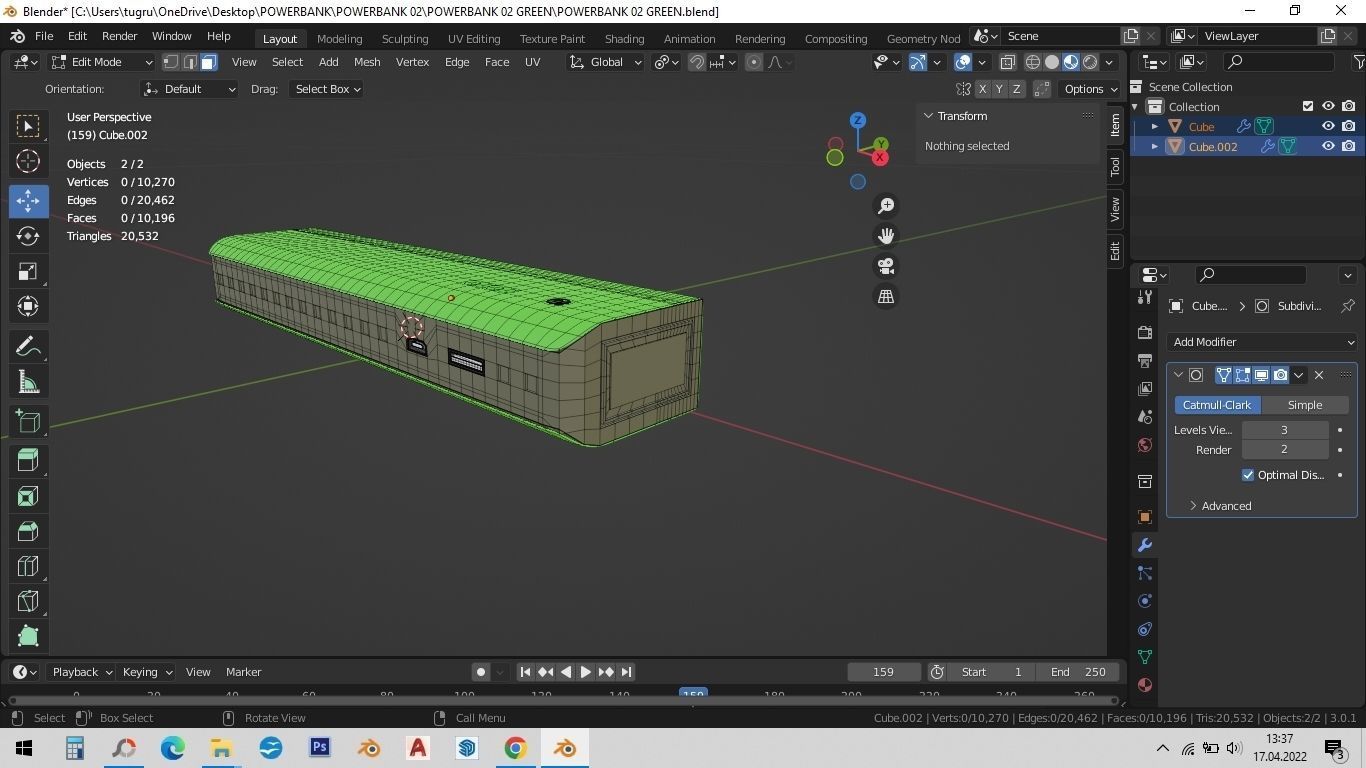Enable face select mode
Image resolution: width=1366 pixels, height=768 pixels.
click(208, 62)
